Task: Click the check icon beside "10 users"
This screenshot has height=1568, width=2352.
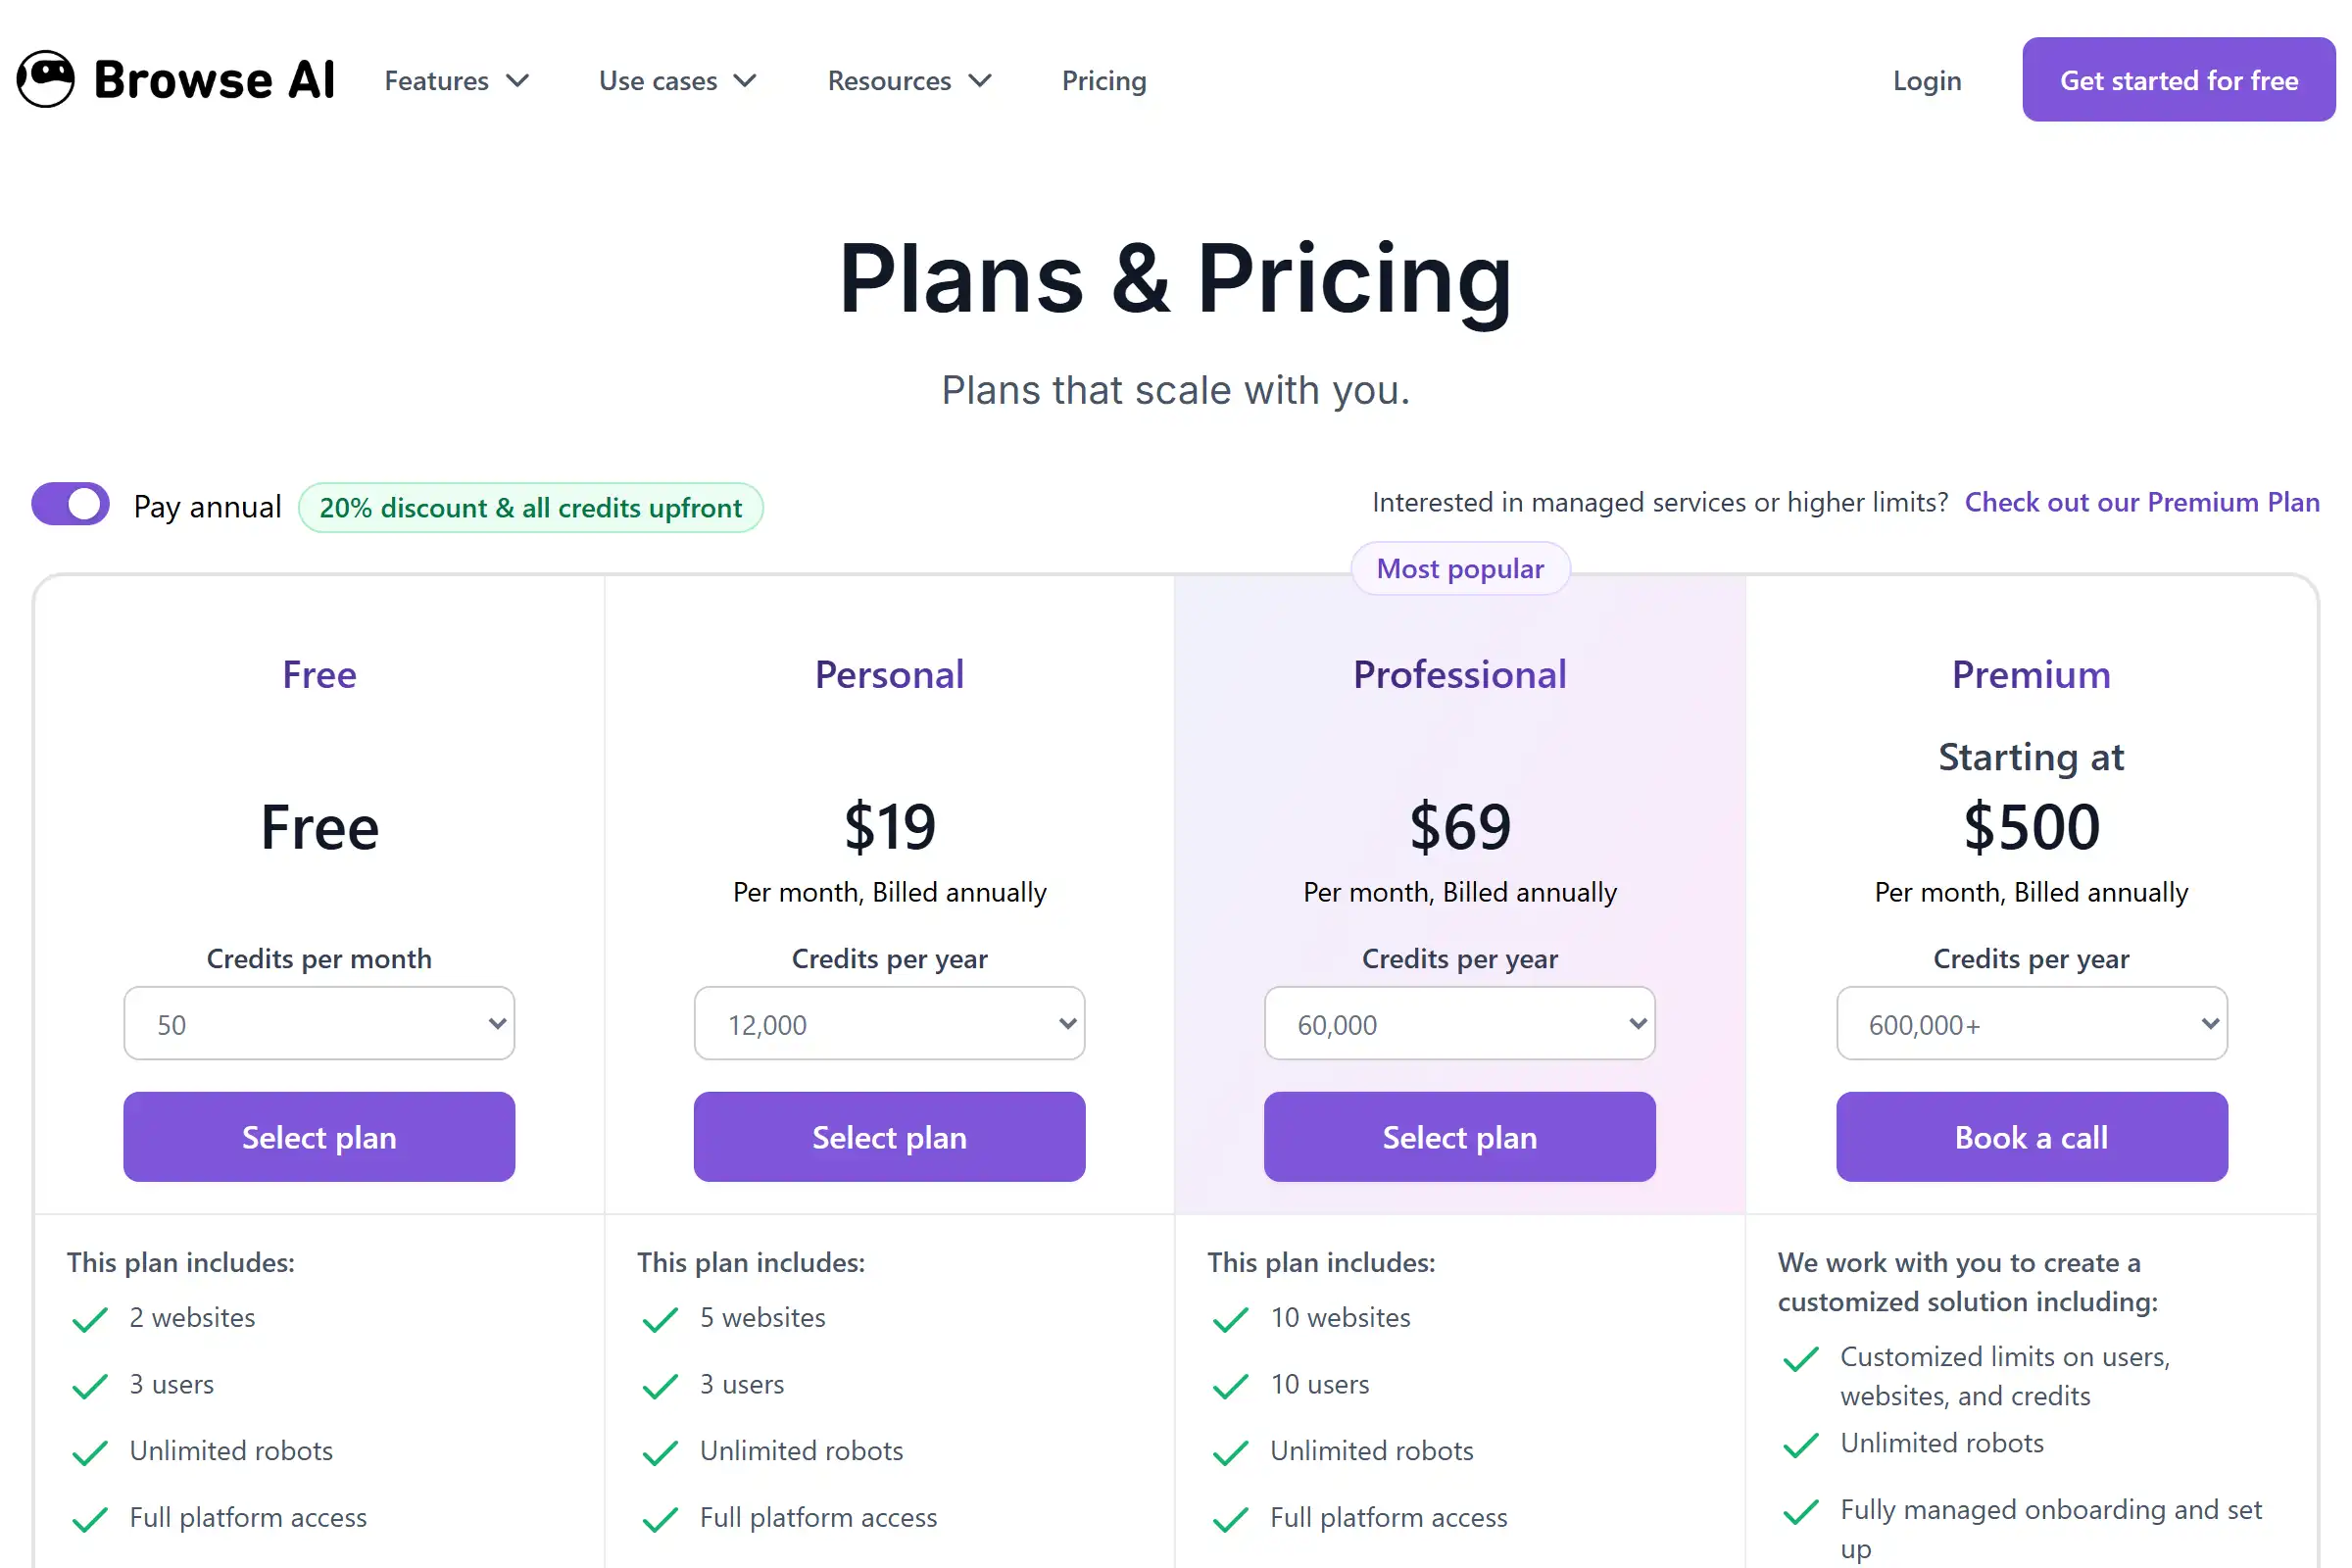Action: tap(1229, 1386)
